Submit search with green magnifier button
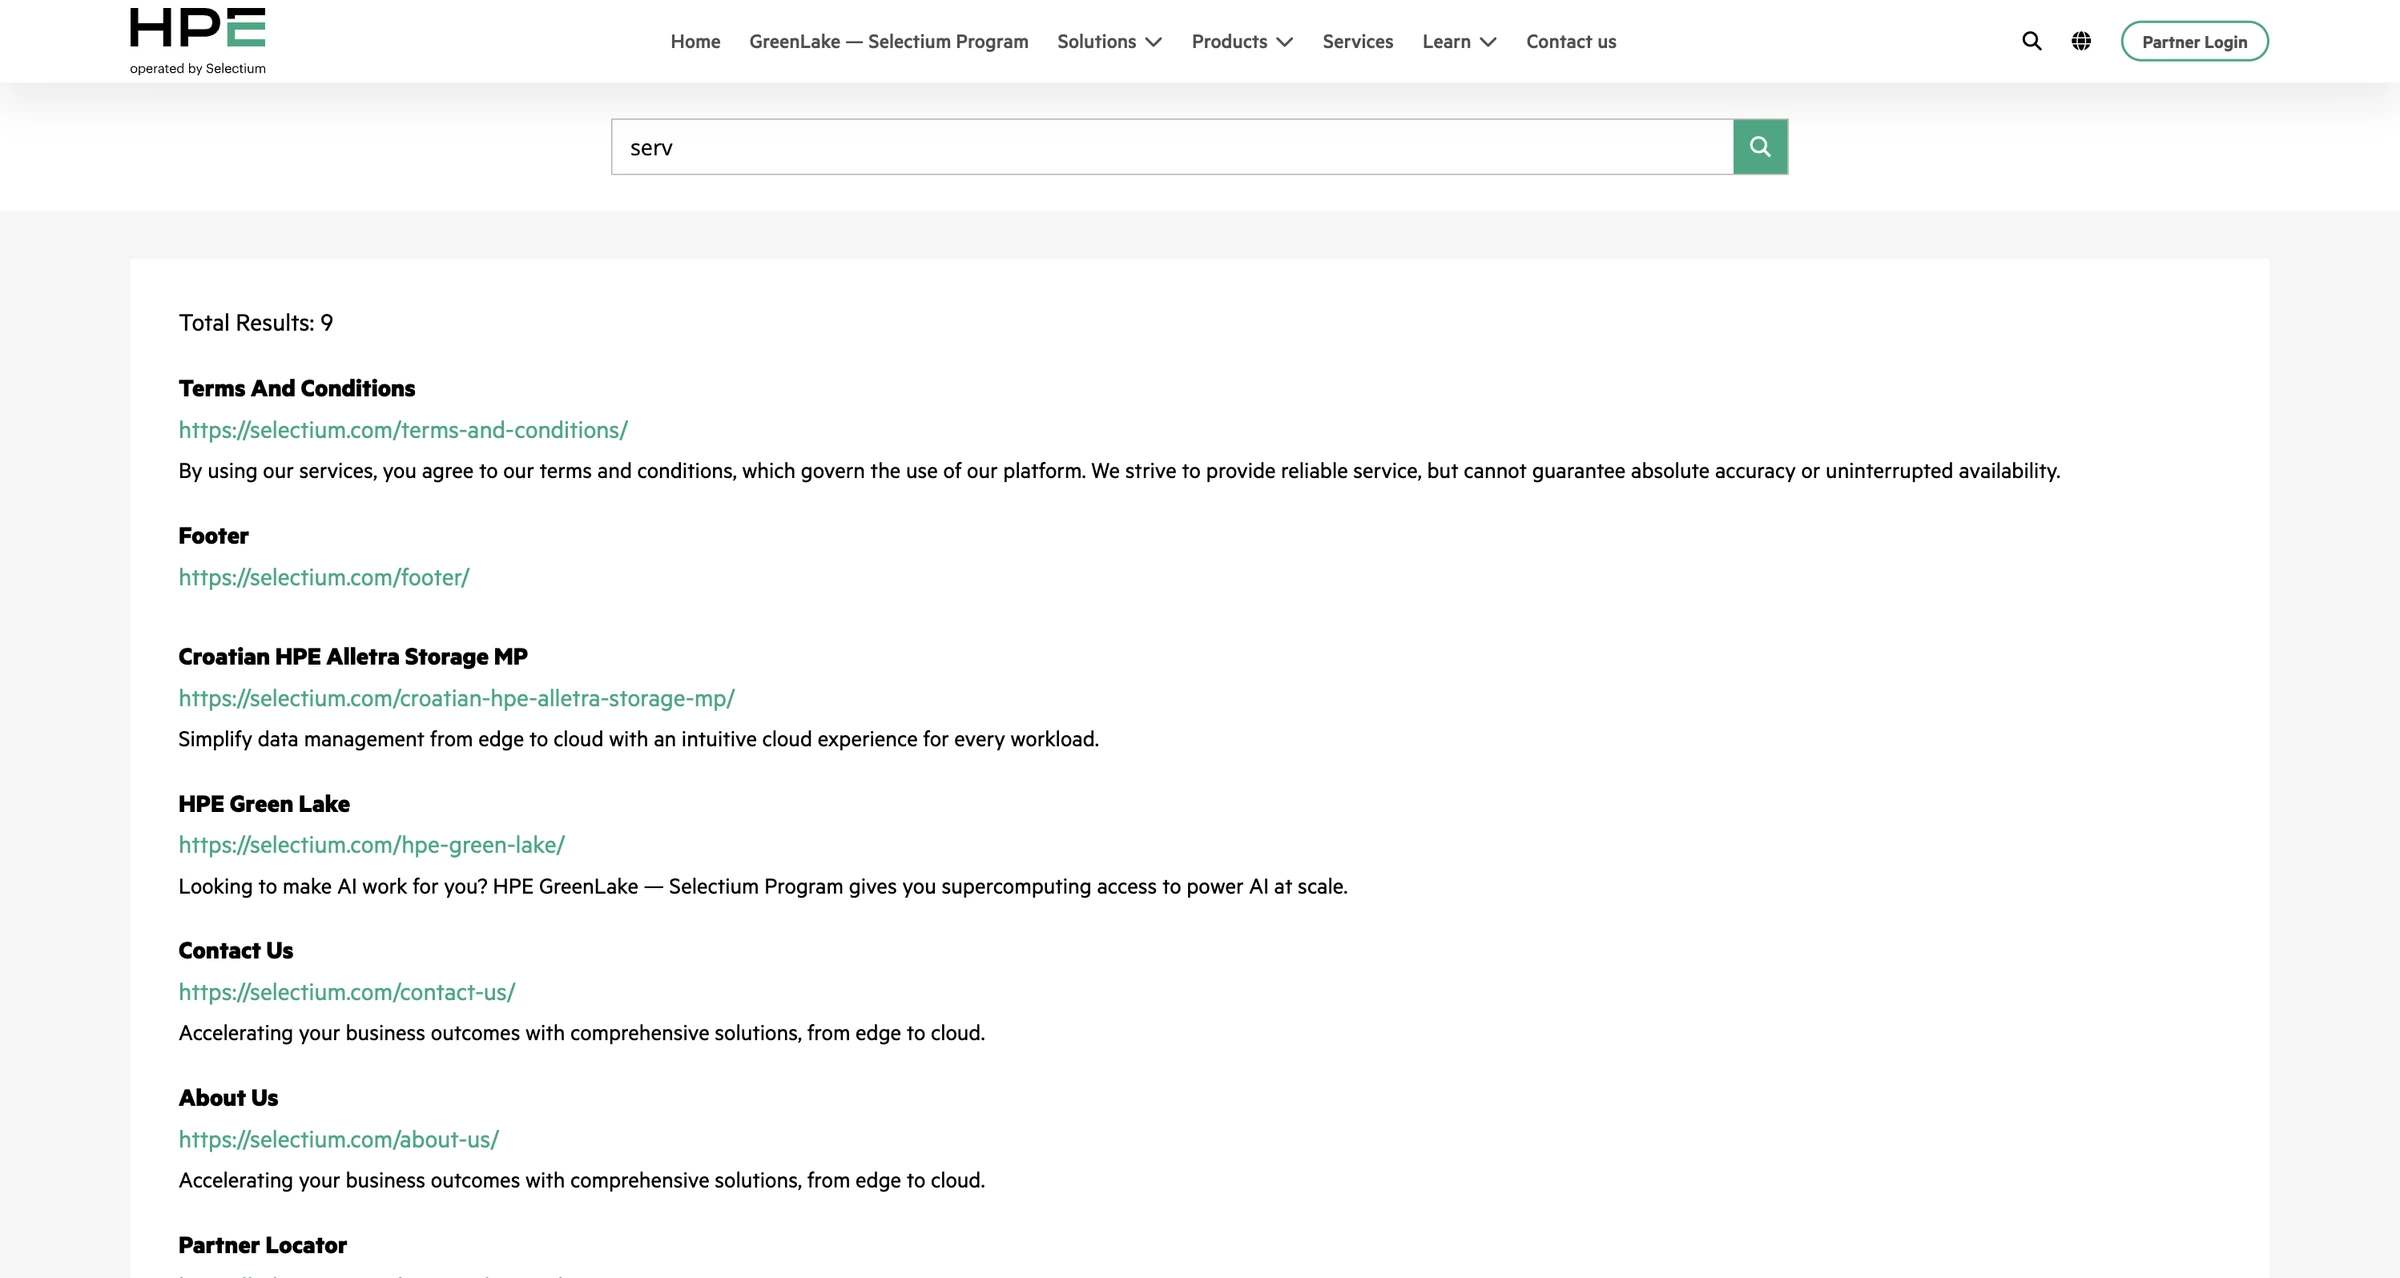This screenshot has height=1278, width=2400. 1760,147
